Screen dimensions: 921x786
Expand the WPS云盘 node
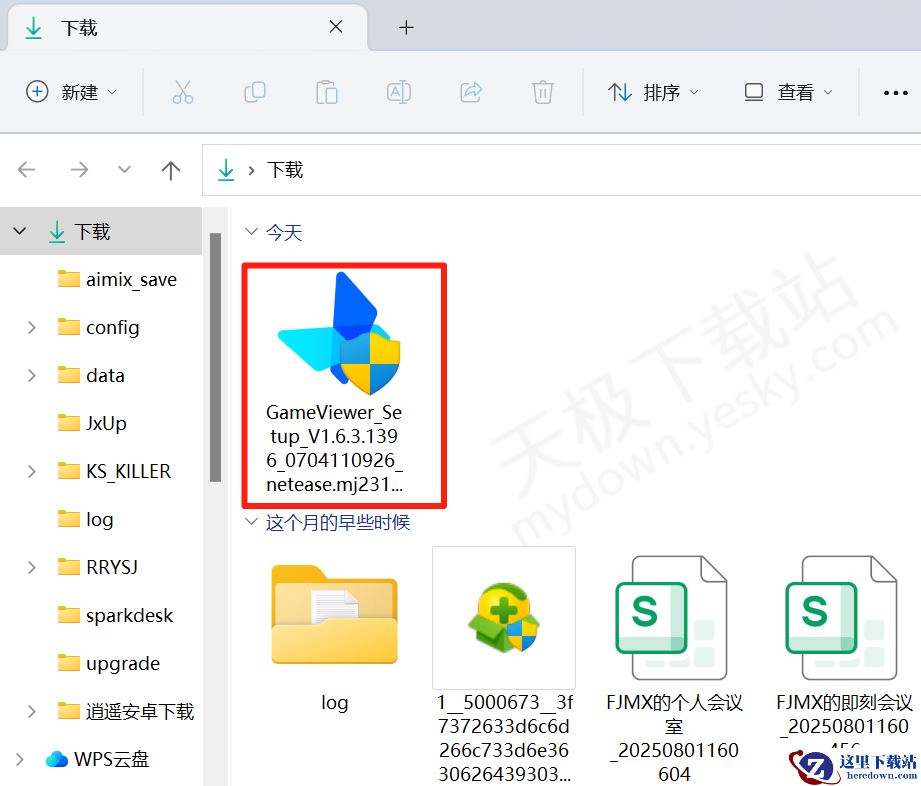[x=19, y=759]
